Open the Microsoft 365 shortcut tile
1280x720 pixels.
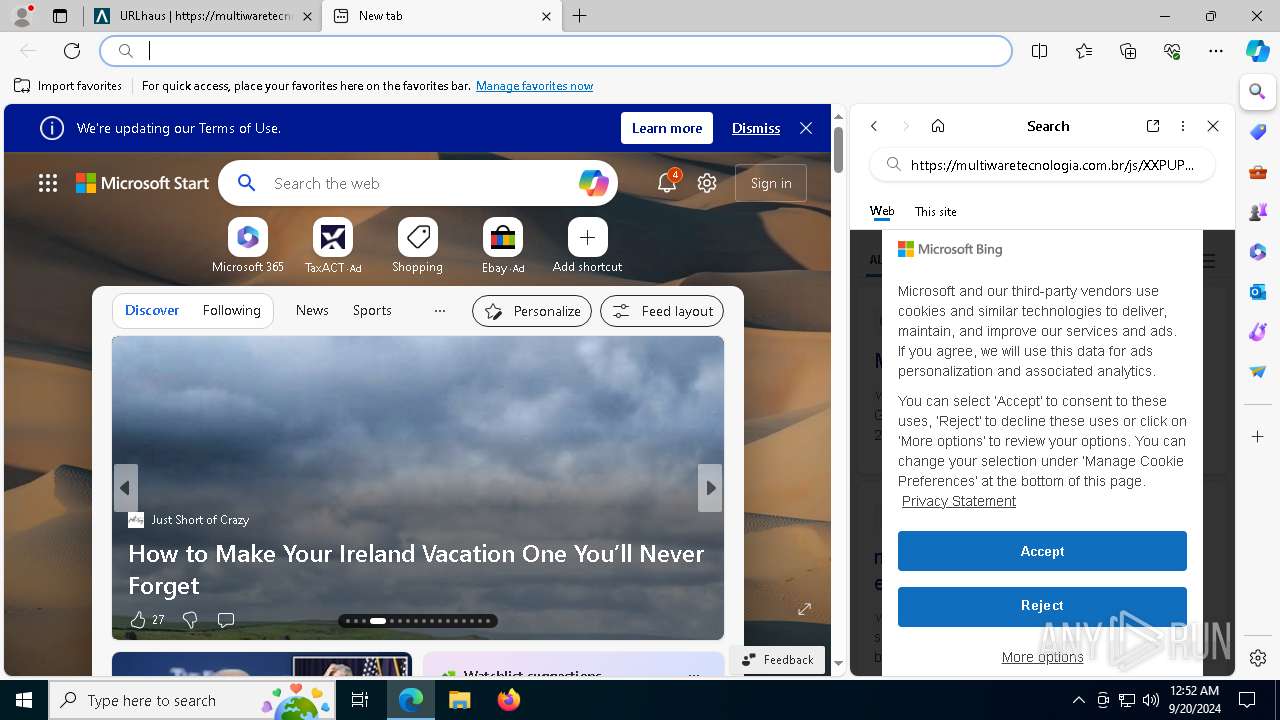[x=248, y=245]
